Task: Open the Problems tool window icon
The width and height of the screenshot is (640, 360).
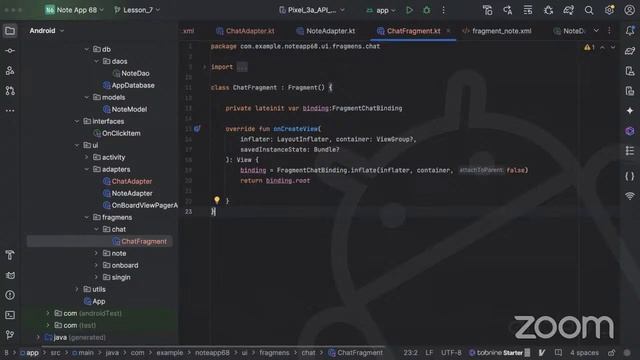Action: click(x=10, y=295)
